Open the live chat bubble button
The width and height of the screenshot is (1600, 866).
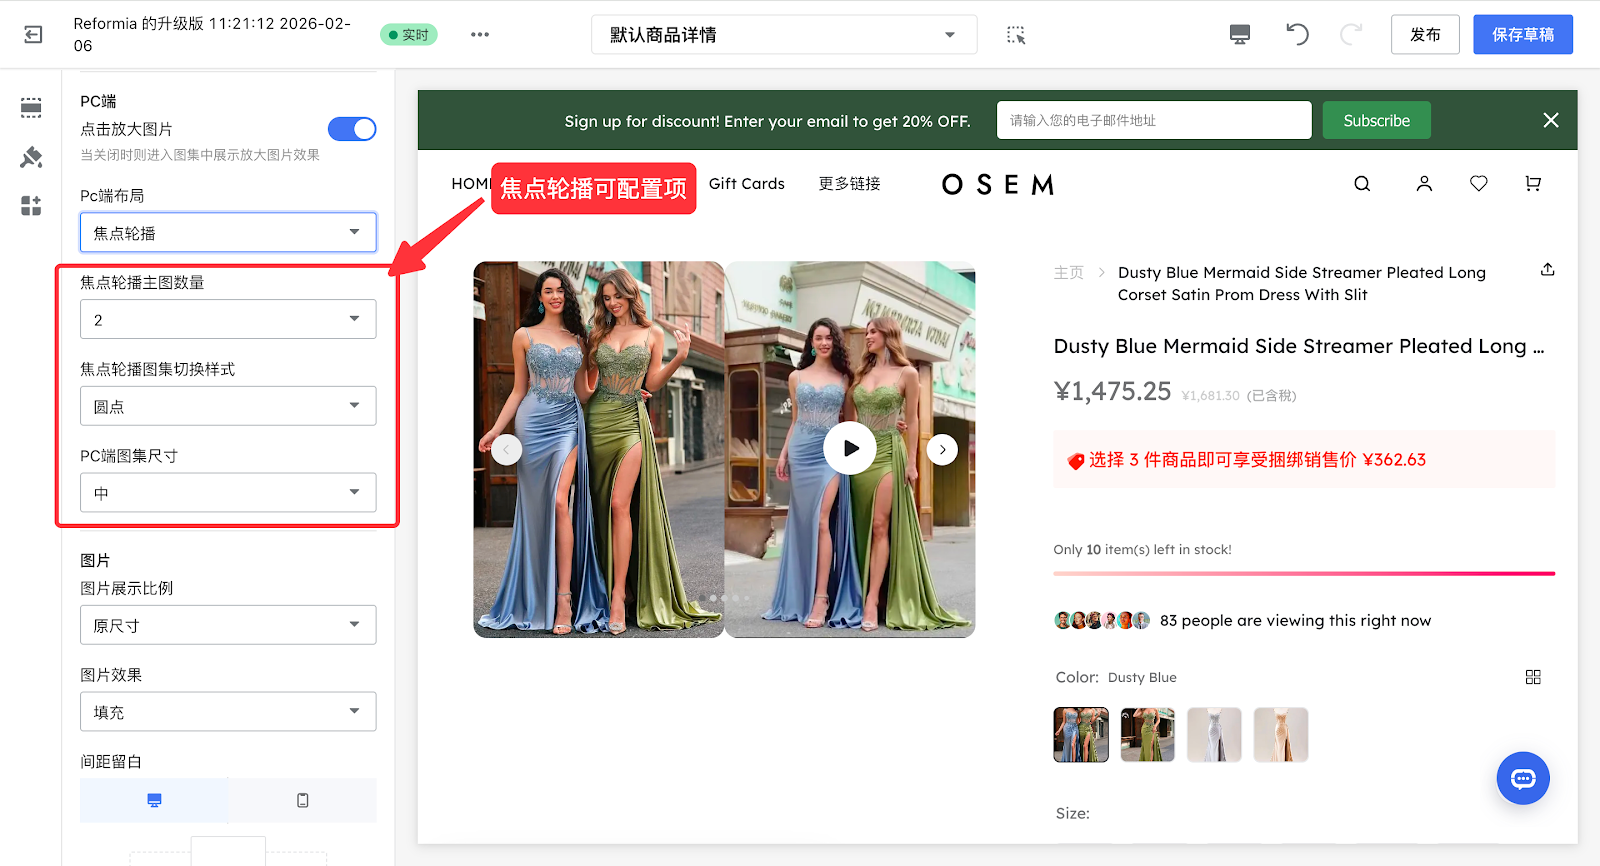(x=1522, y=778)
